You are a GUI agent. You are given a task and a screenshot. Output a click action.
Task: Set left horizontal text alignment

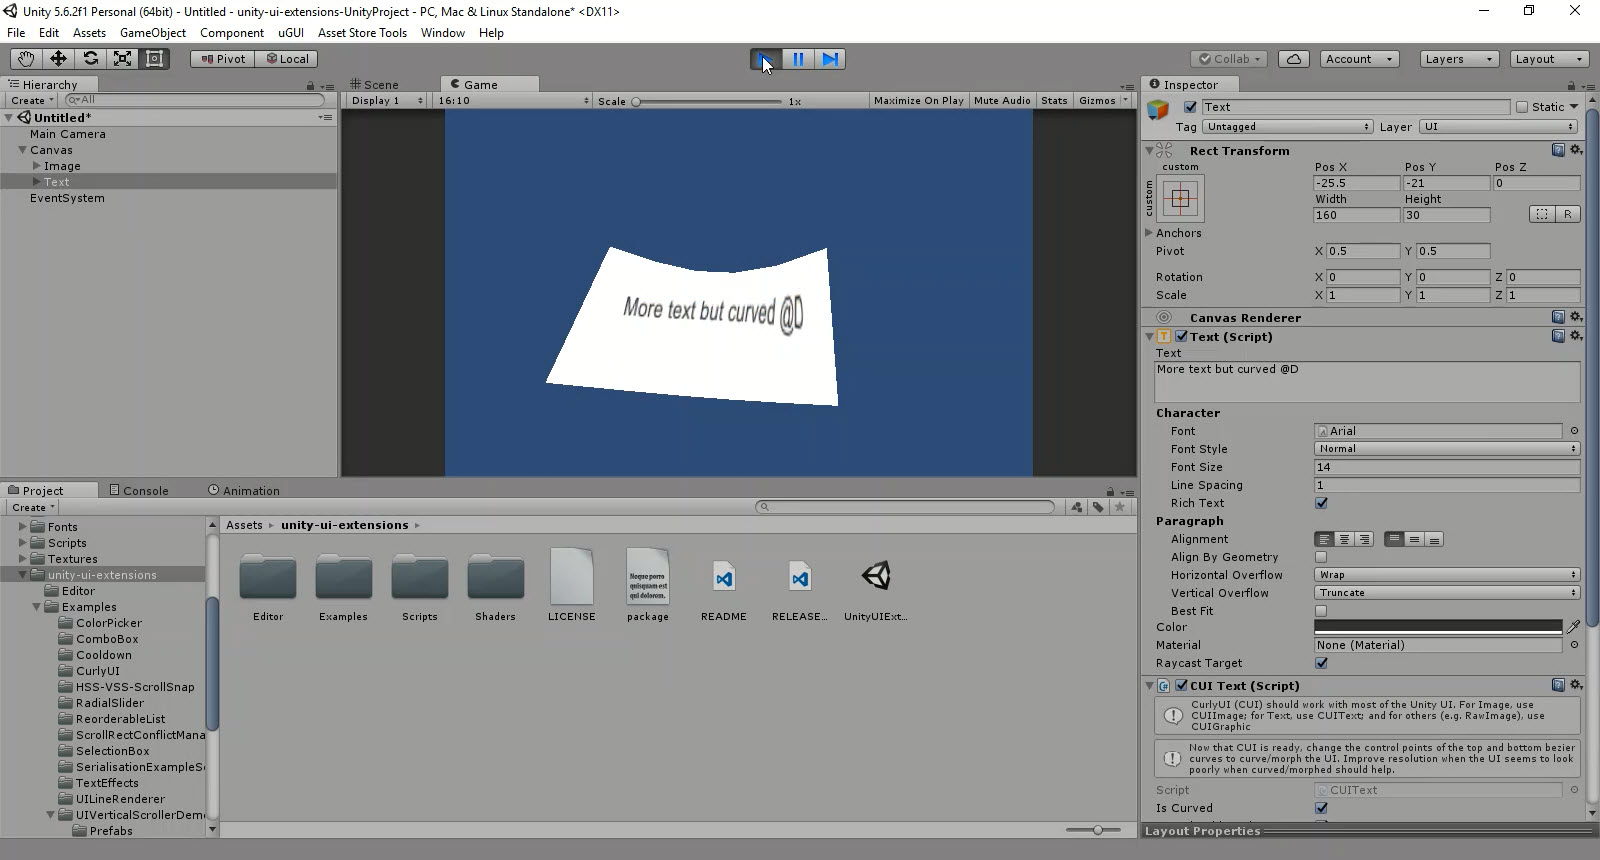[1324, 539]
